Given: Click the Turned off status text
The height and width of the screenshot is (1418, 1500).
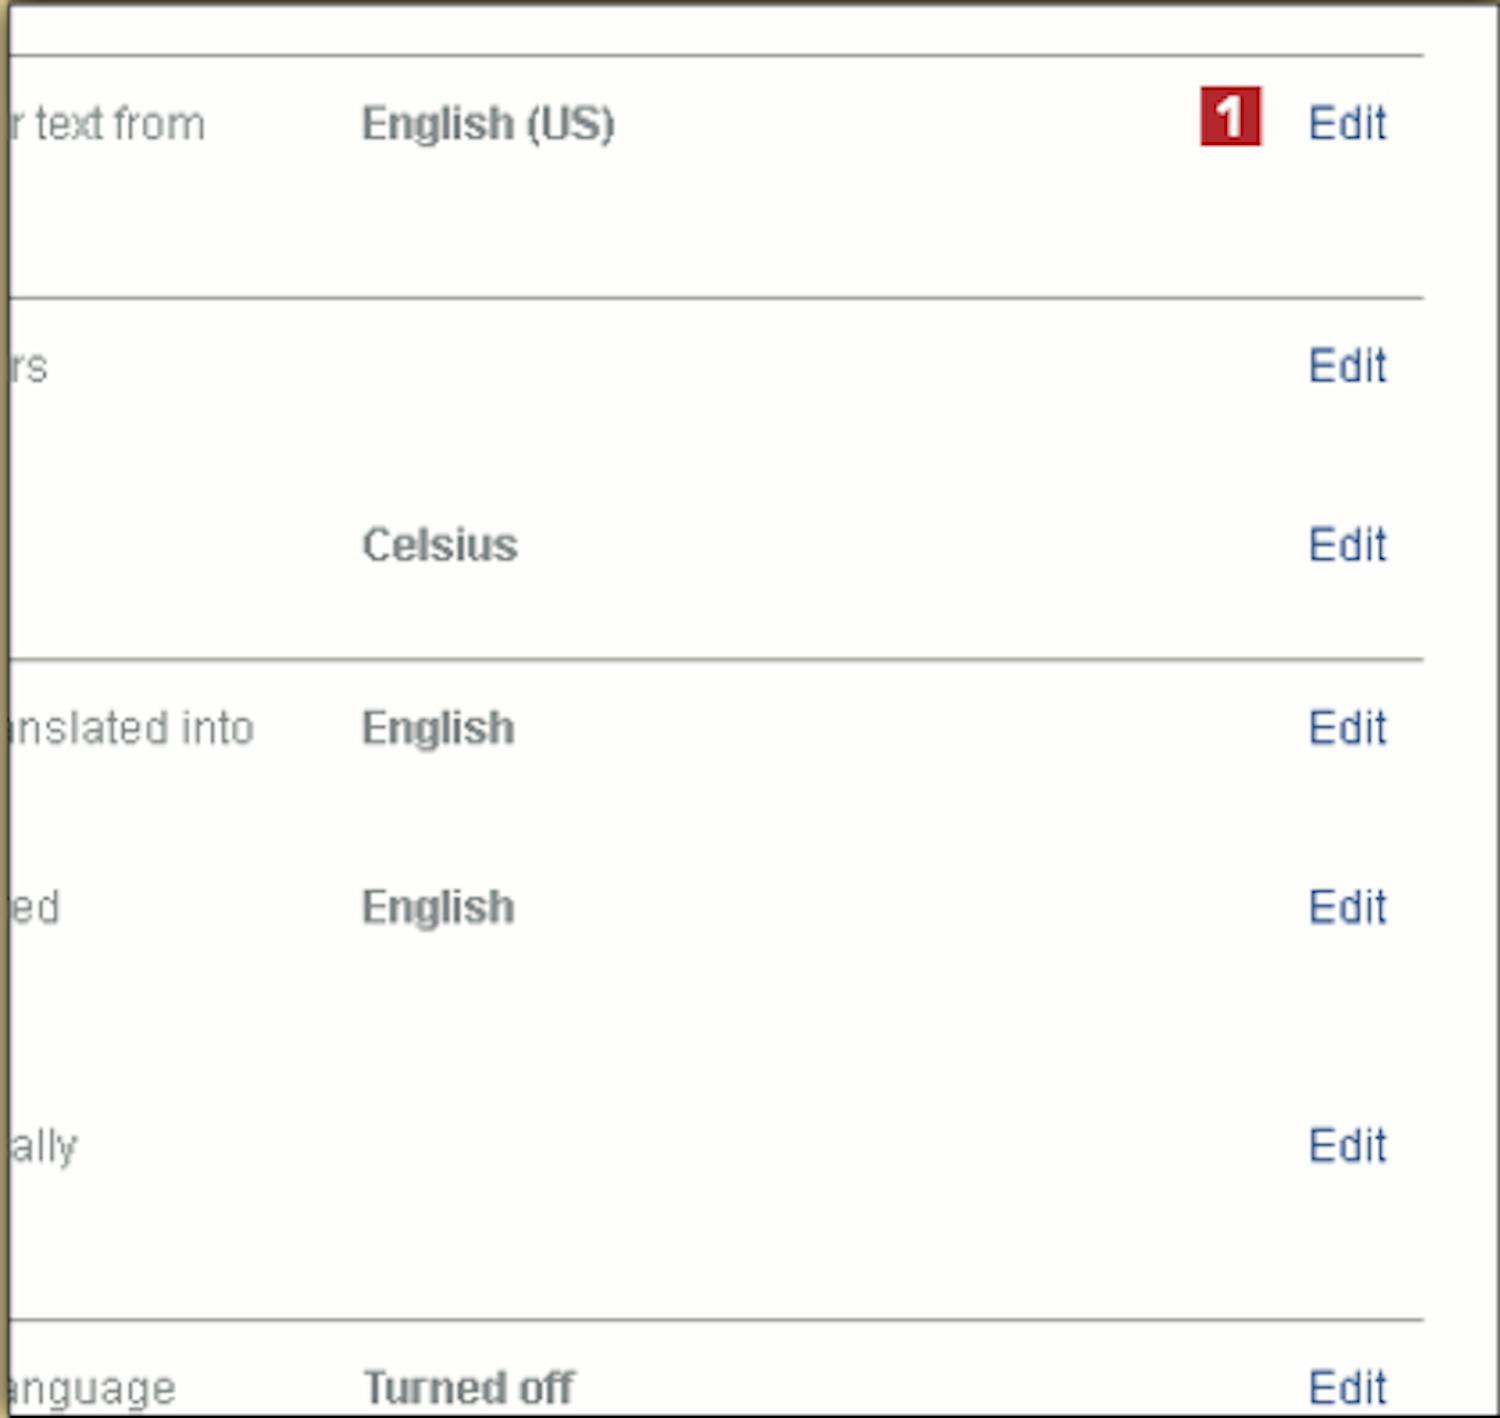Looking at the screenshot, I should pyautogui.click(x=468, y=1387).
